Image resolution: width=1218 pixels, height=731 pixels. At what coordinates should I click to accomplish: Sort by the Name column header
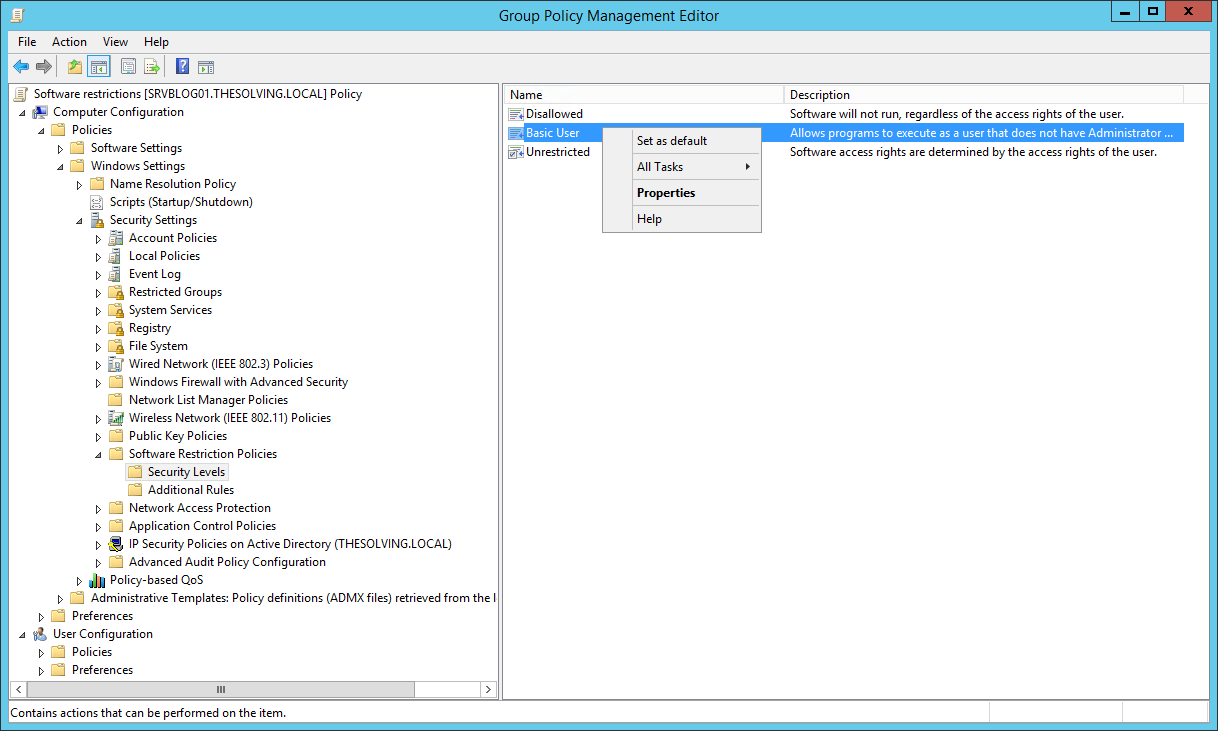643,95
